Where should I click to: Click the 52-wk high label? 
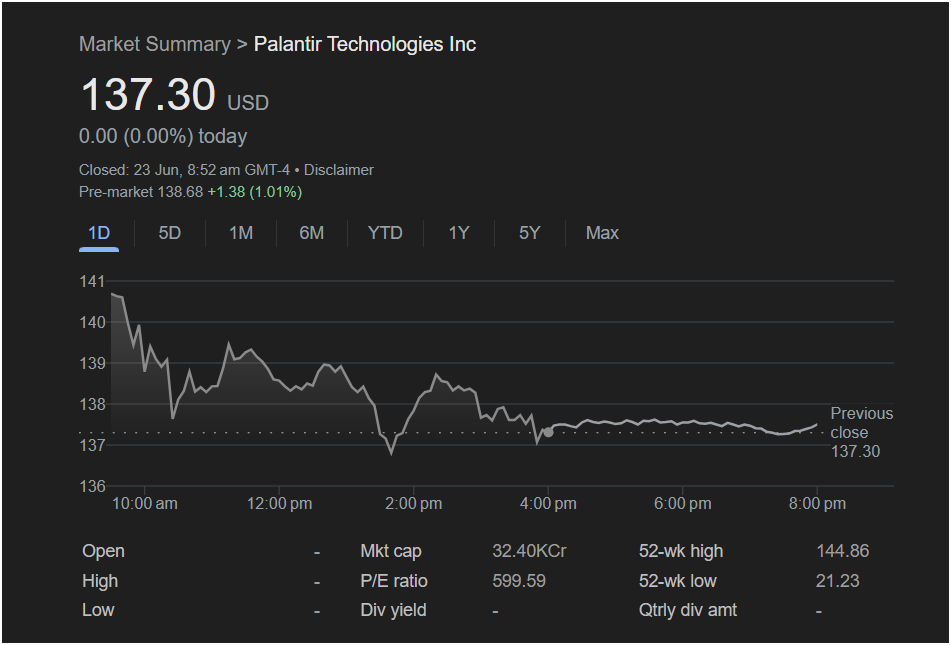coord(680,551)
